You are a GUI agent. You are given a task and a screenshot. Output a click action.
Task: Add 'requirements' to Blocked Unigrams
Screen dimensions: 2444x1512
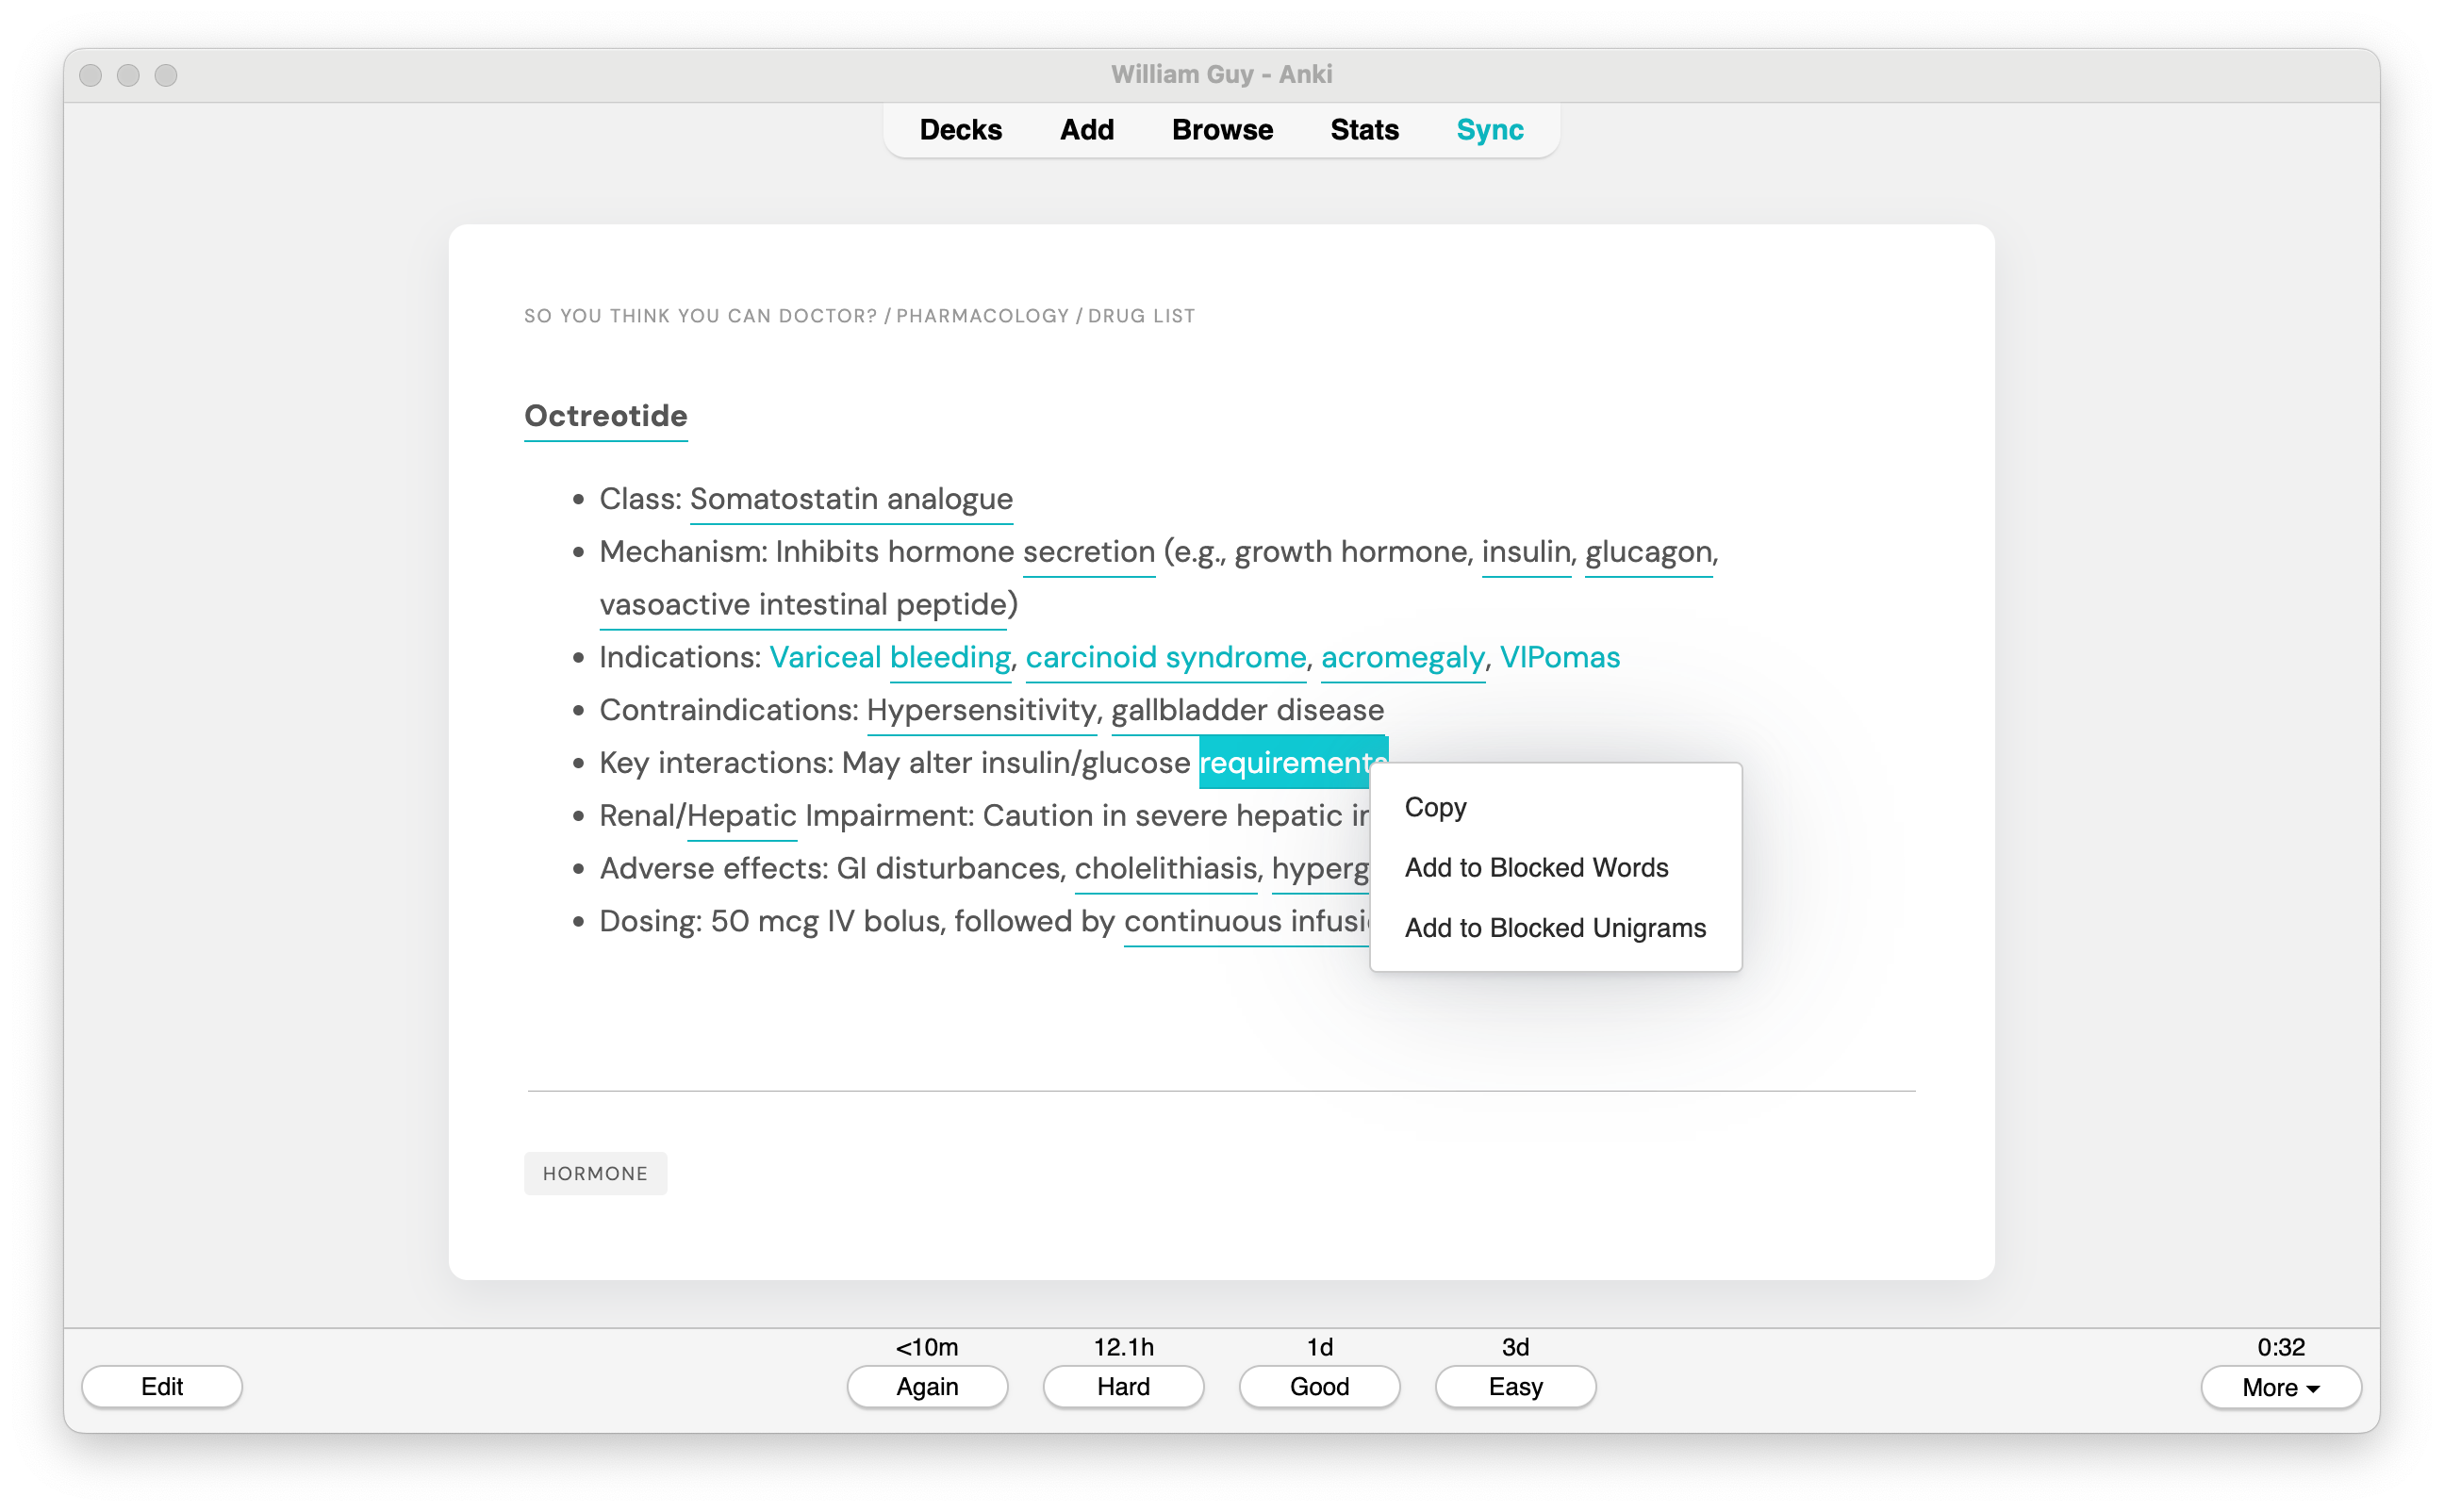click(x=1555, y=928)
